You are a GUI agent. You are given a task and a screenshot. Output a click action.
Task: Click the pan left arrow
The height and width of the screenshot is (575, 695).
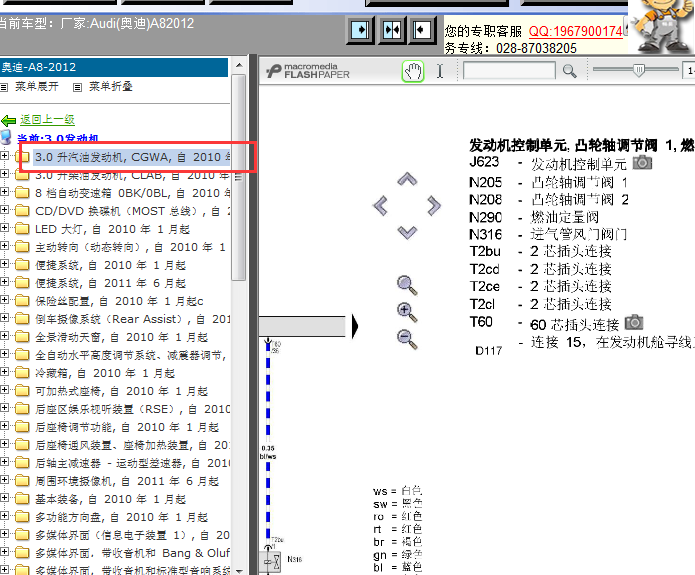tap(380, 206)
